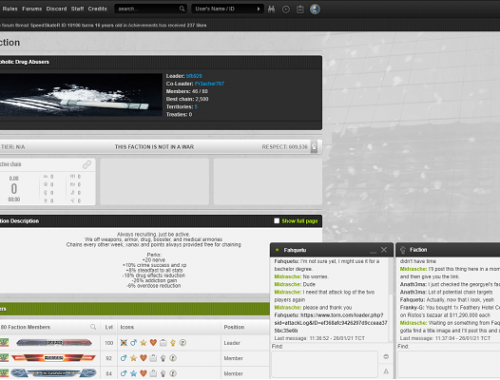Open the Co-Leader profile link
Viewport: 500px width, 380px height.
(209, 84)
